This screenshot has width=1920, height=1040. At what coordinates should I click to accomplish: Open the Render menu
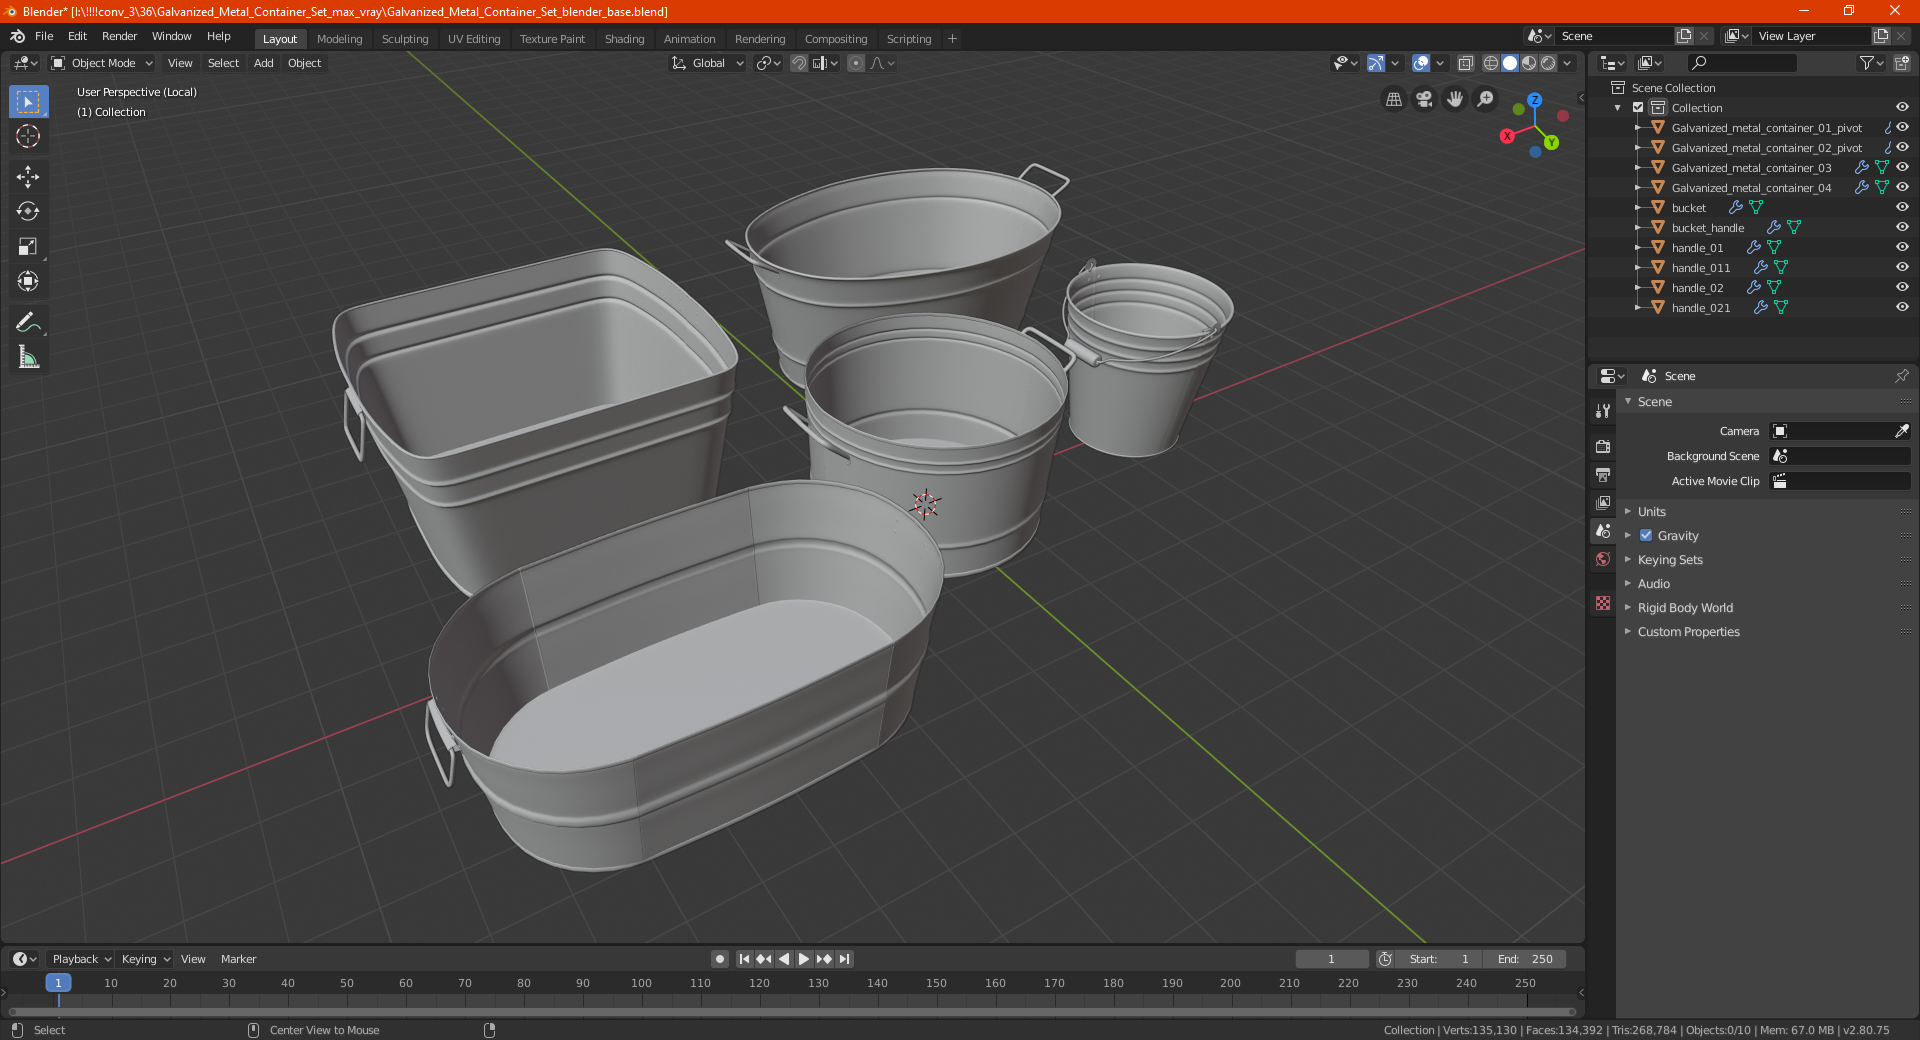119,36
